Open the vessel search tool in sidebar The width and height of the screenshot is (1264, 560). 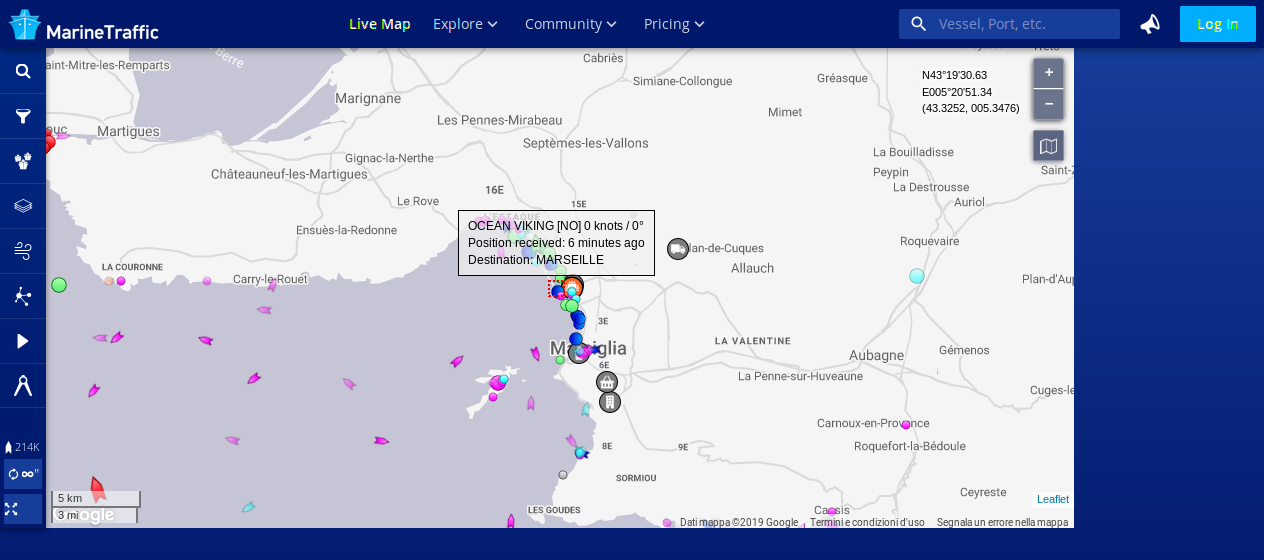point(23,71)
